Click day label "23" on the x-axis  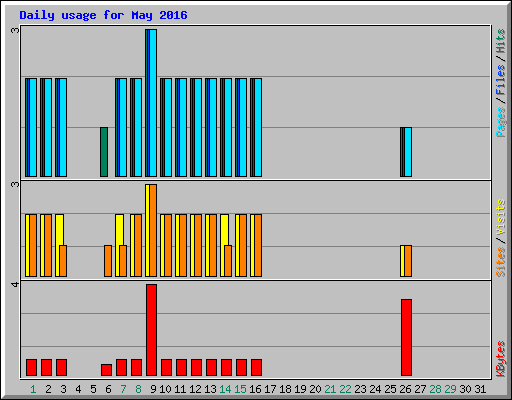pos(360,389)
